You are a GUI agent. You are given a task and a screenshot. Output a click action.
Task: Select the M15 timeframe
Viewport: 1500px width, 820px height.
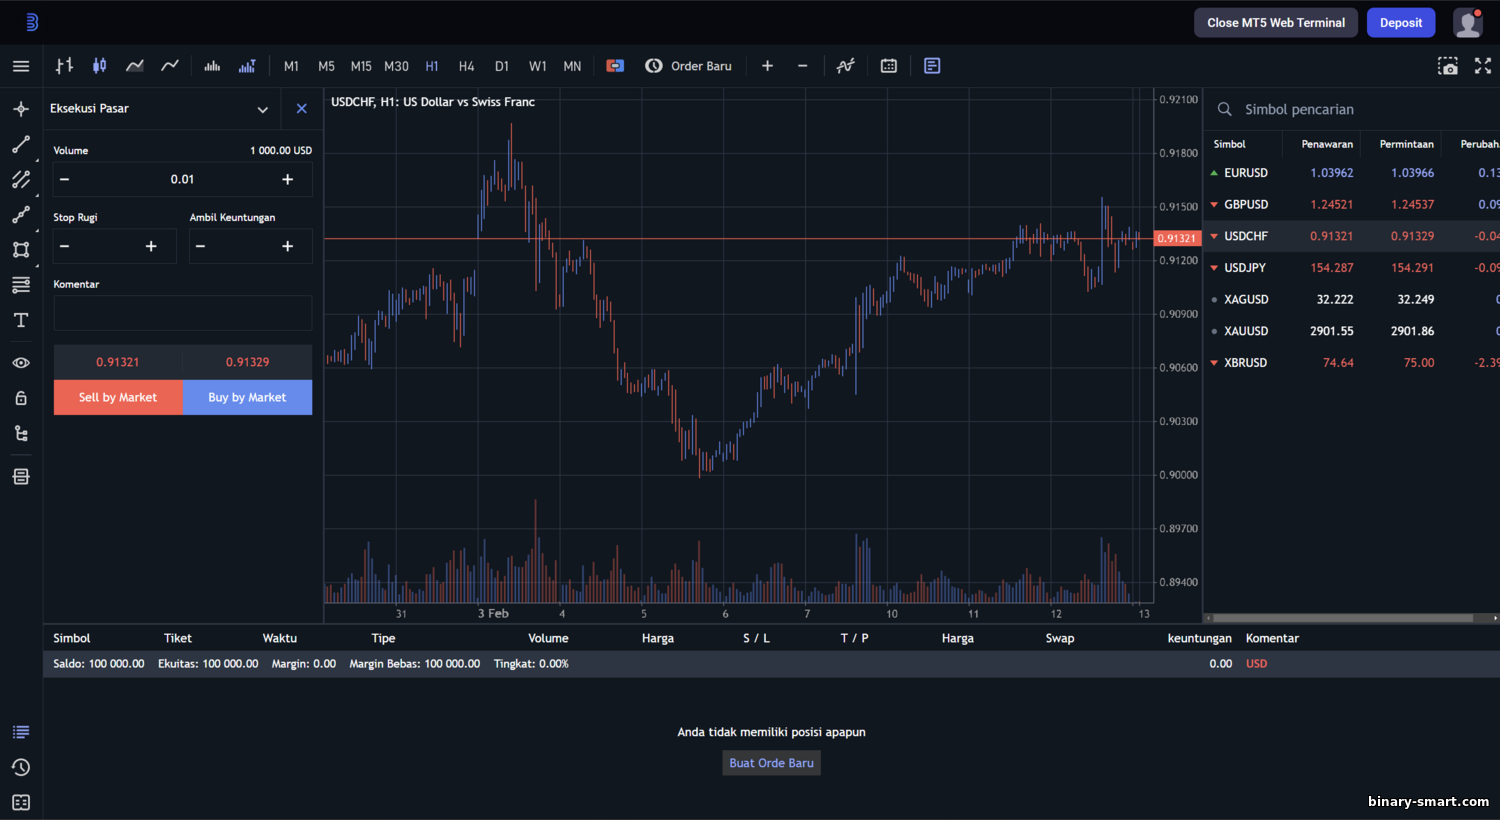pos(361,66)
